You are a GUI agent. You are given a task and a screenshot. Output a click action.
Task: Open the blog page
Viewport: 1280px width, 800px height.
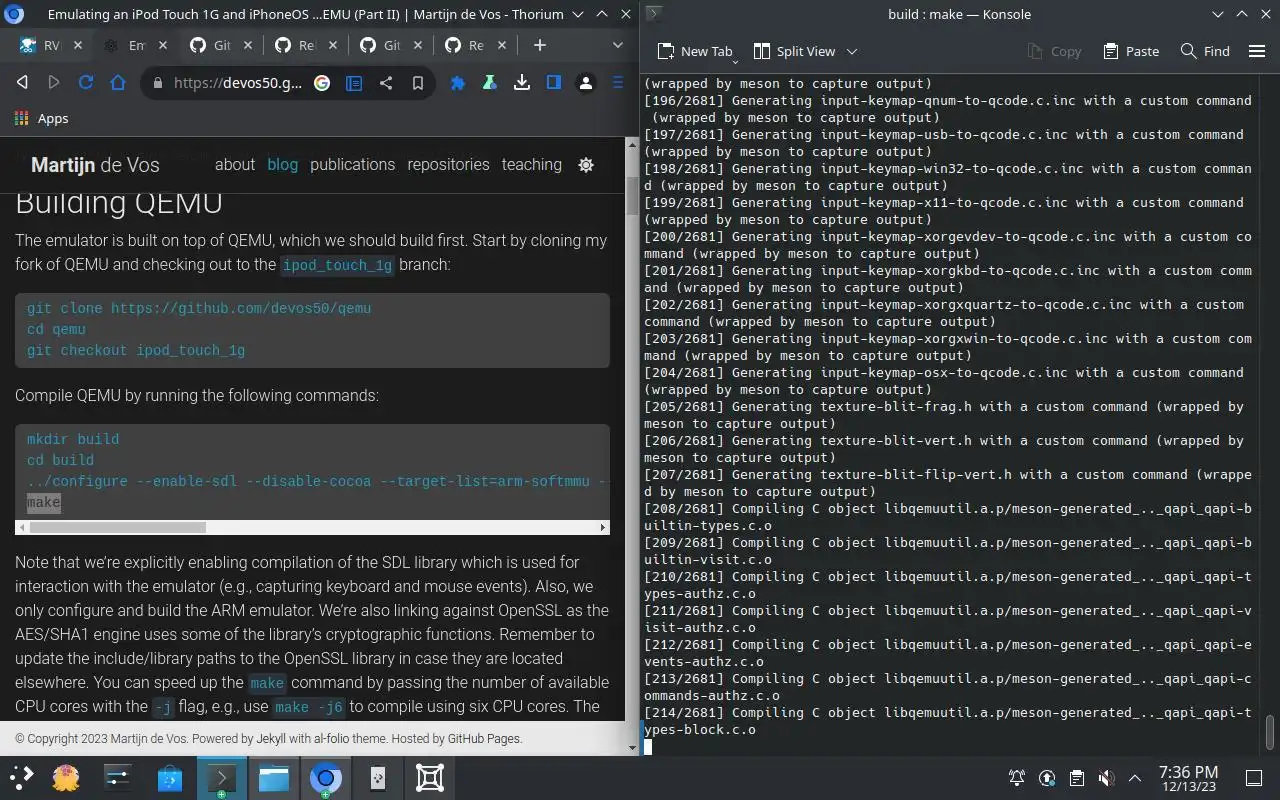(282, 164)
